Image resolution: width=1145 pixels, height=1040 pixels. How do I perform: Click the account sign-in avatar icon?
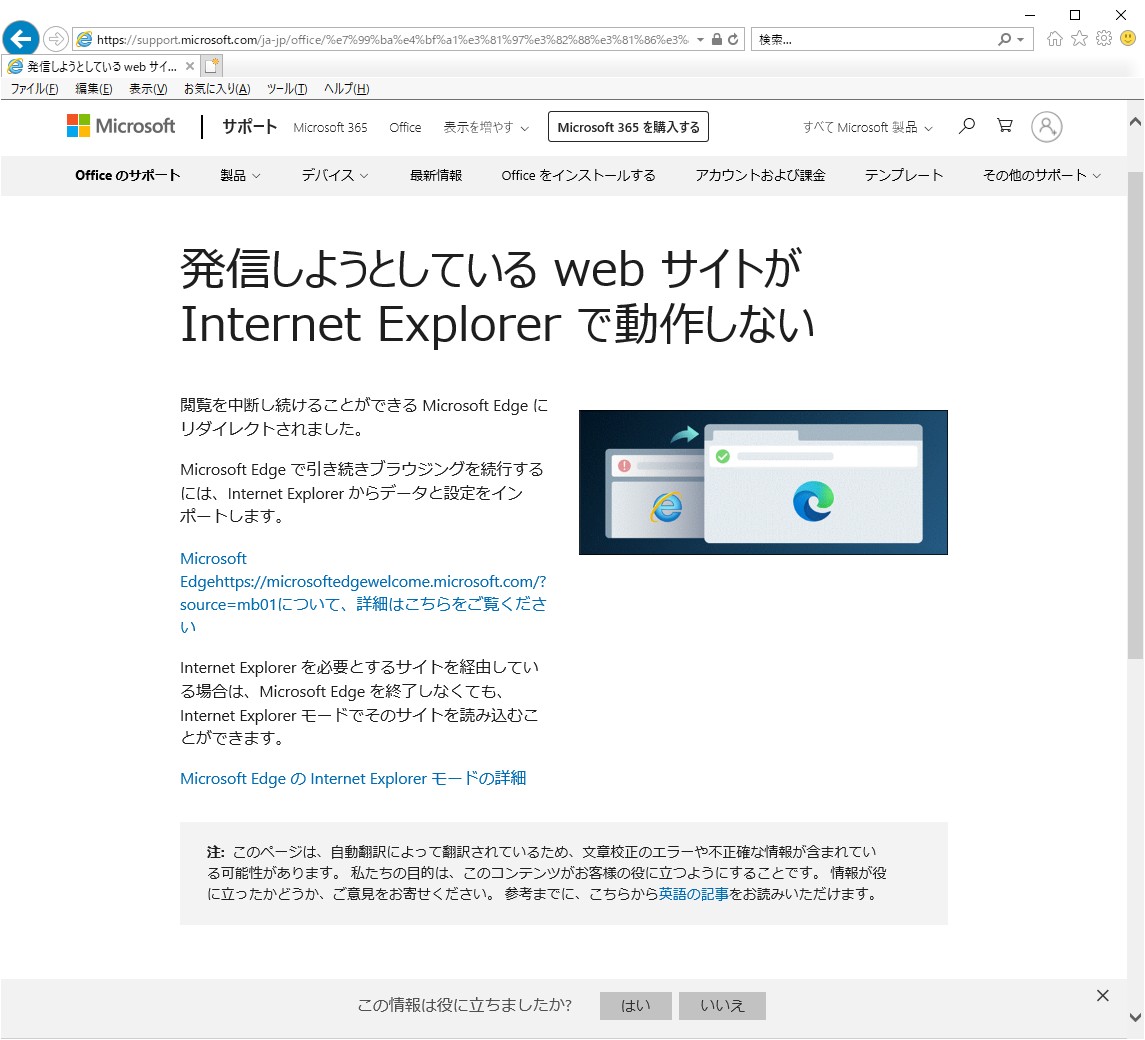click(1046, 126)
